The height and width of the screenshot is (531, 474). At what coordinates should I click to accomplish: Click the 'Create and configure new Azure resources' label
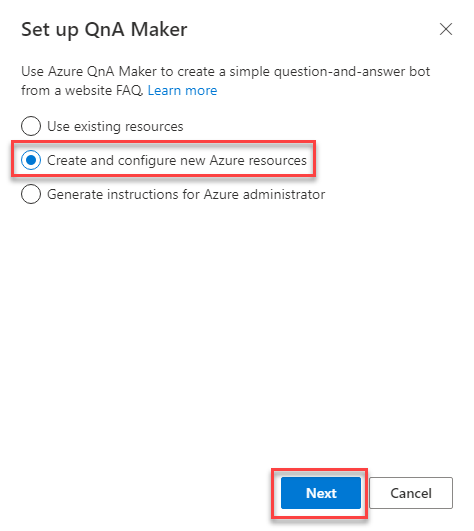tap(177, 160)
